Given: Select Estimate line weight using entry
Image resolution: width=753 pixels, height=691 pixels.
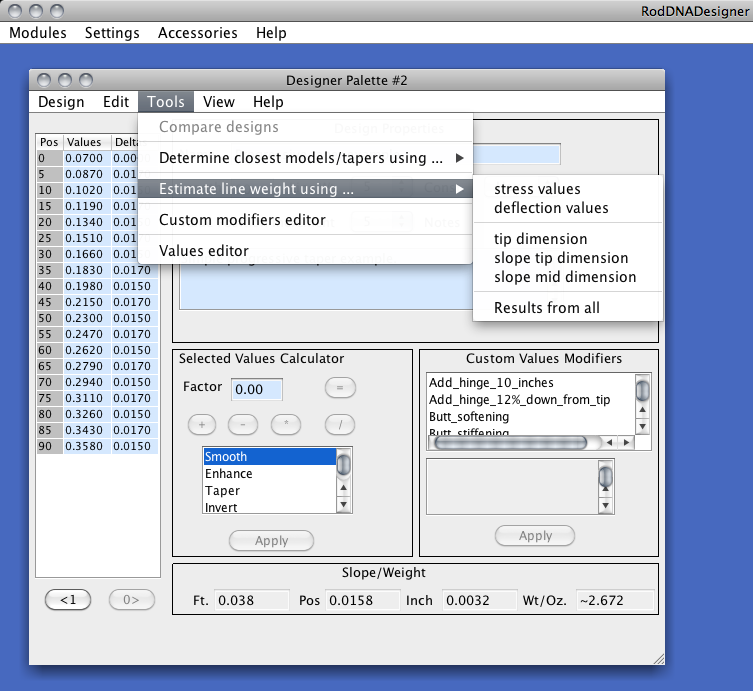Looking at the screenshot, I should click(x=305, y=189).
